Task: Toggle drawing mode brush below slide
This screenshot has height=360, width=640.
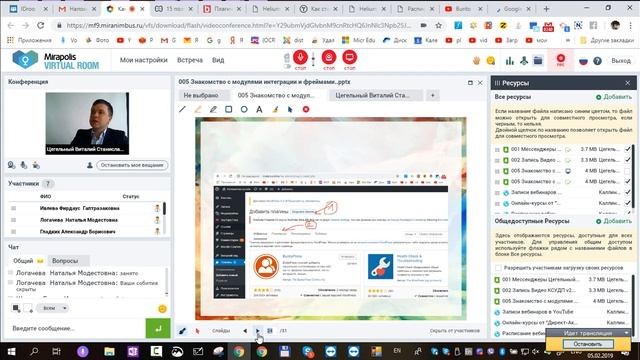Action: (182, 331)
